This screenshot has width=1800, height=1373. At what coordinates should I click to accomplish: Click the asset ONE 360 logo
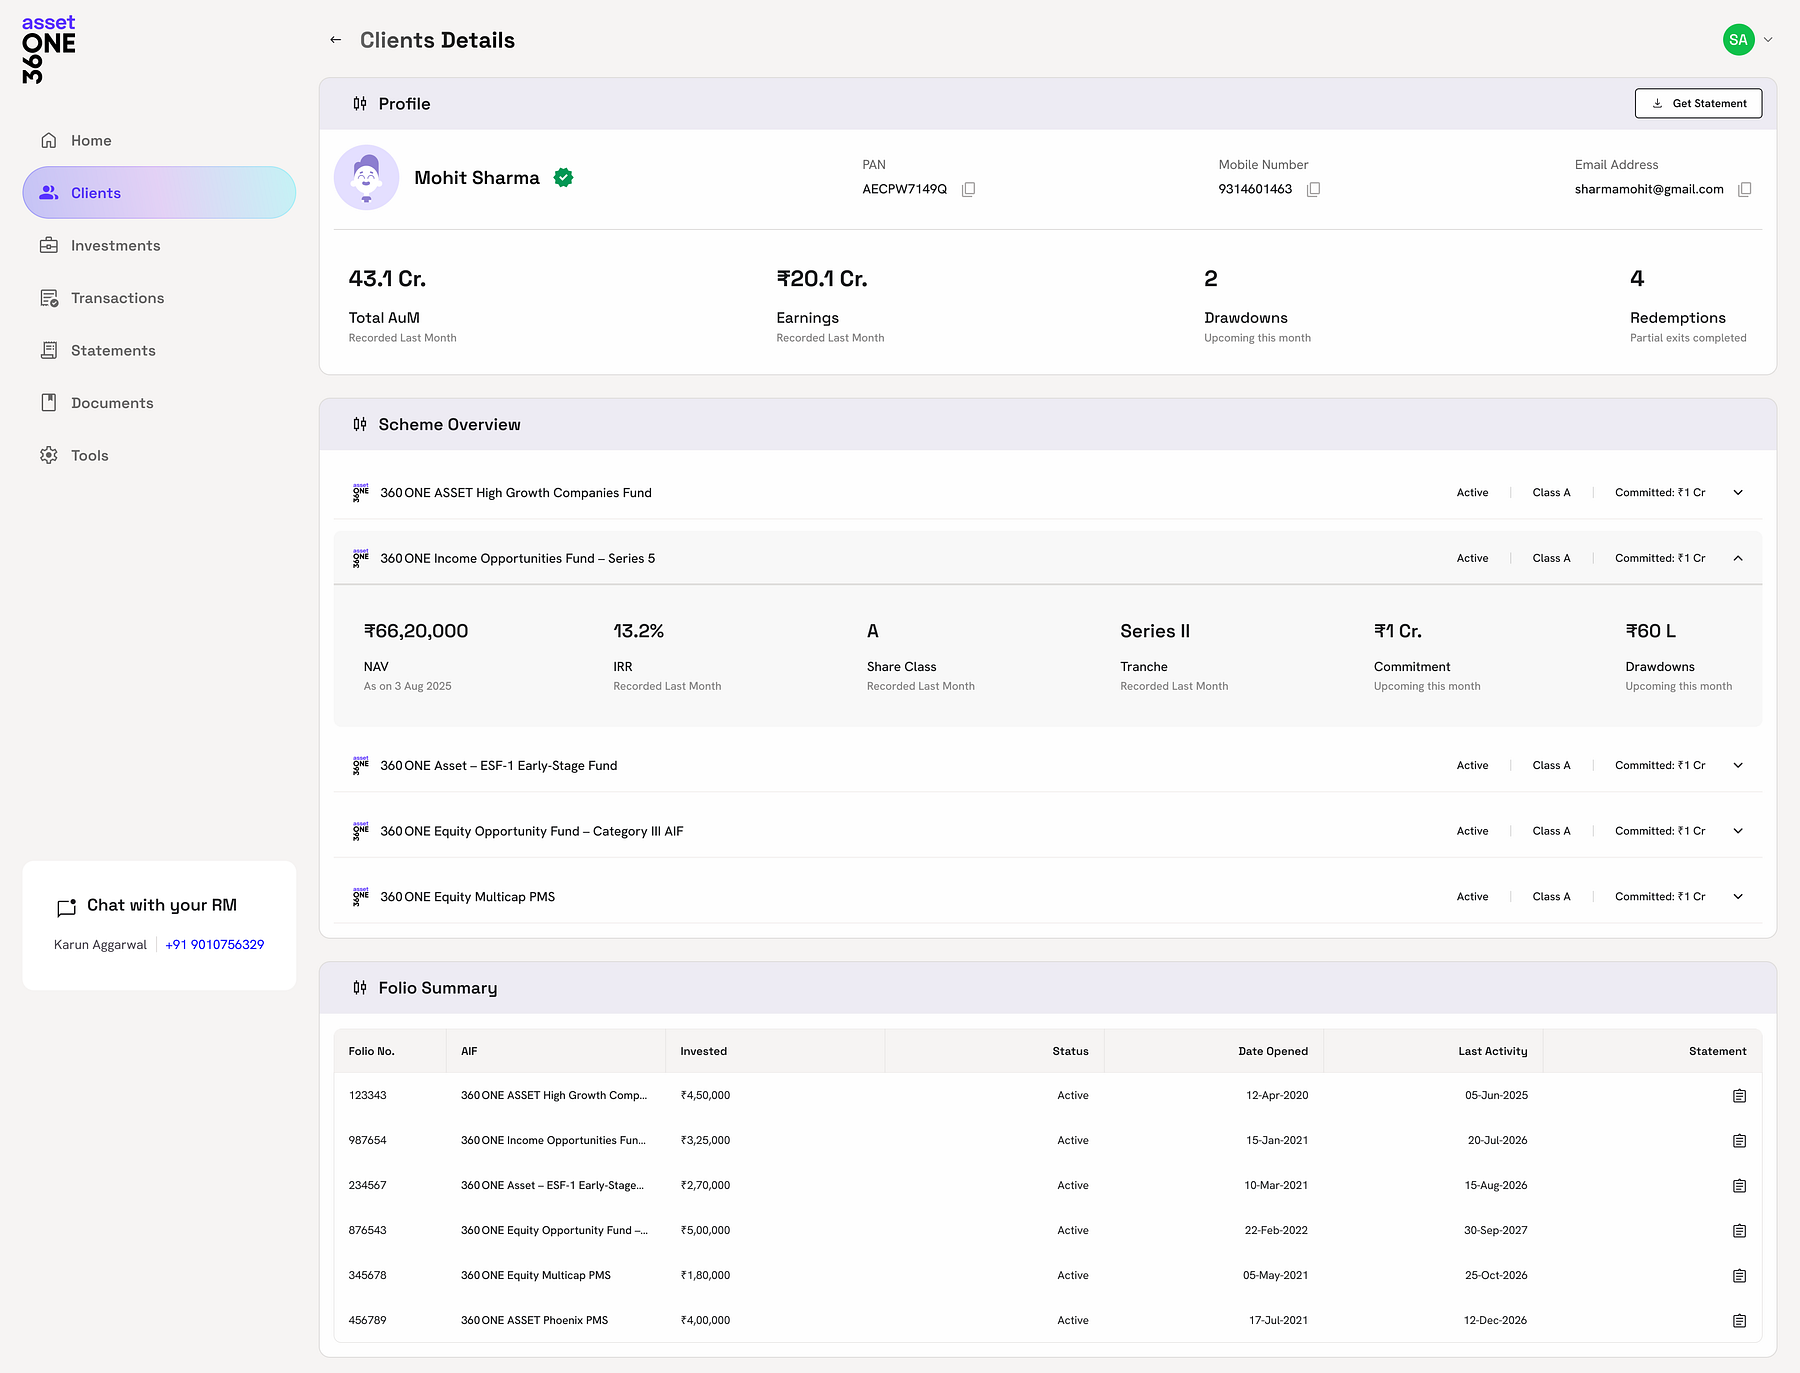[x=48, y=49]
